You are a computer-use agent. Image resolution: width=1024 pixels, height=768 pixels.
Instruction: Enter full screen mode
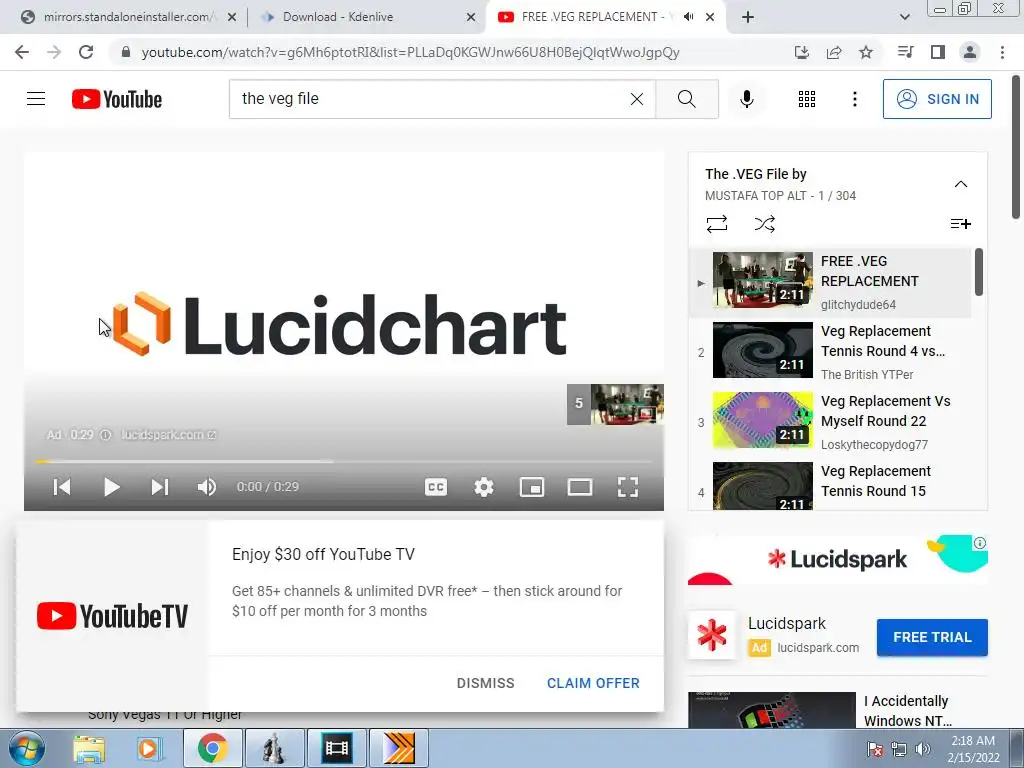click(x=628, y=487)
